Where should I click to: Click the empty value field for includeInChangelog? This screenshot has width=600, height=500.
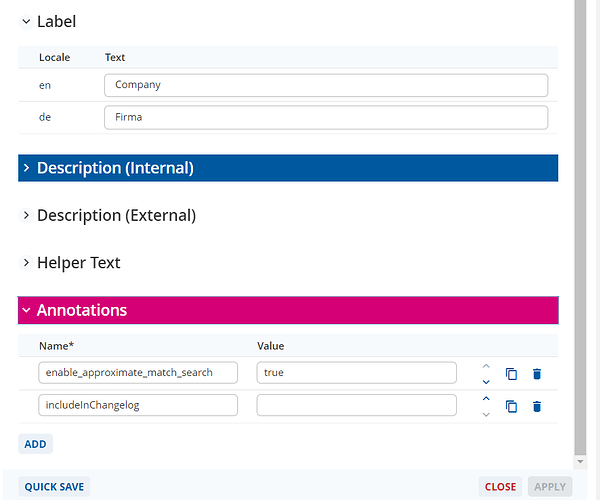(356, 405)
